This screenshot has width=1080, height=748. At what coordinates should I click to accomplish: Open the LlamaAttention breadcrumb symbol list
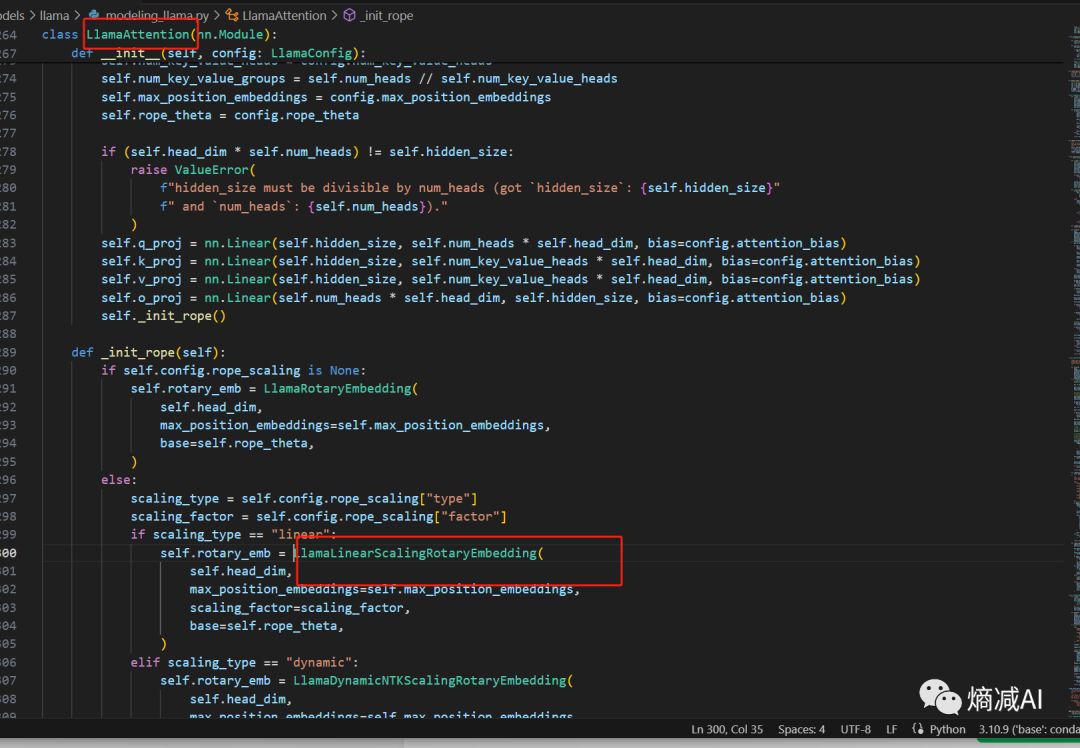(284, 15)
